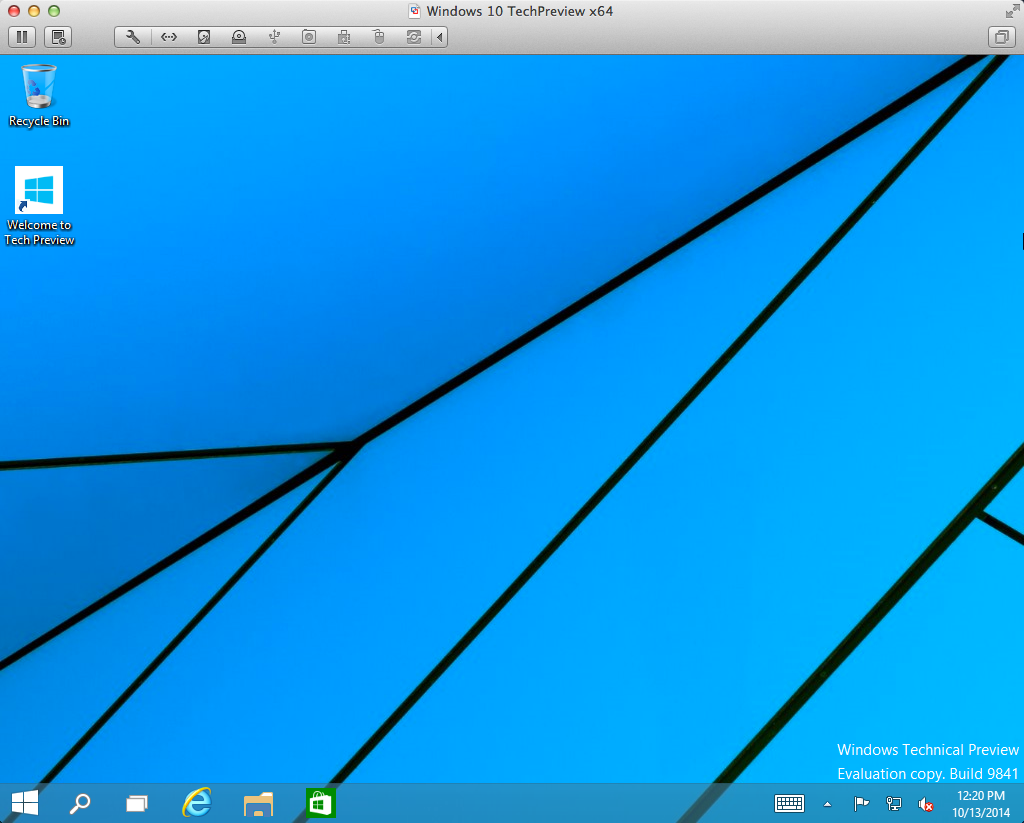This screenshot has height=823, width=1024.
Task: Select Welcome to Tech Preview shortcut
Action: pyautogui.click(x=39, y=206)
